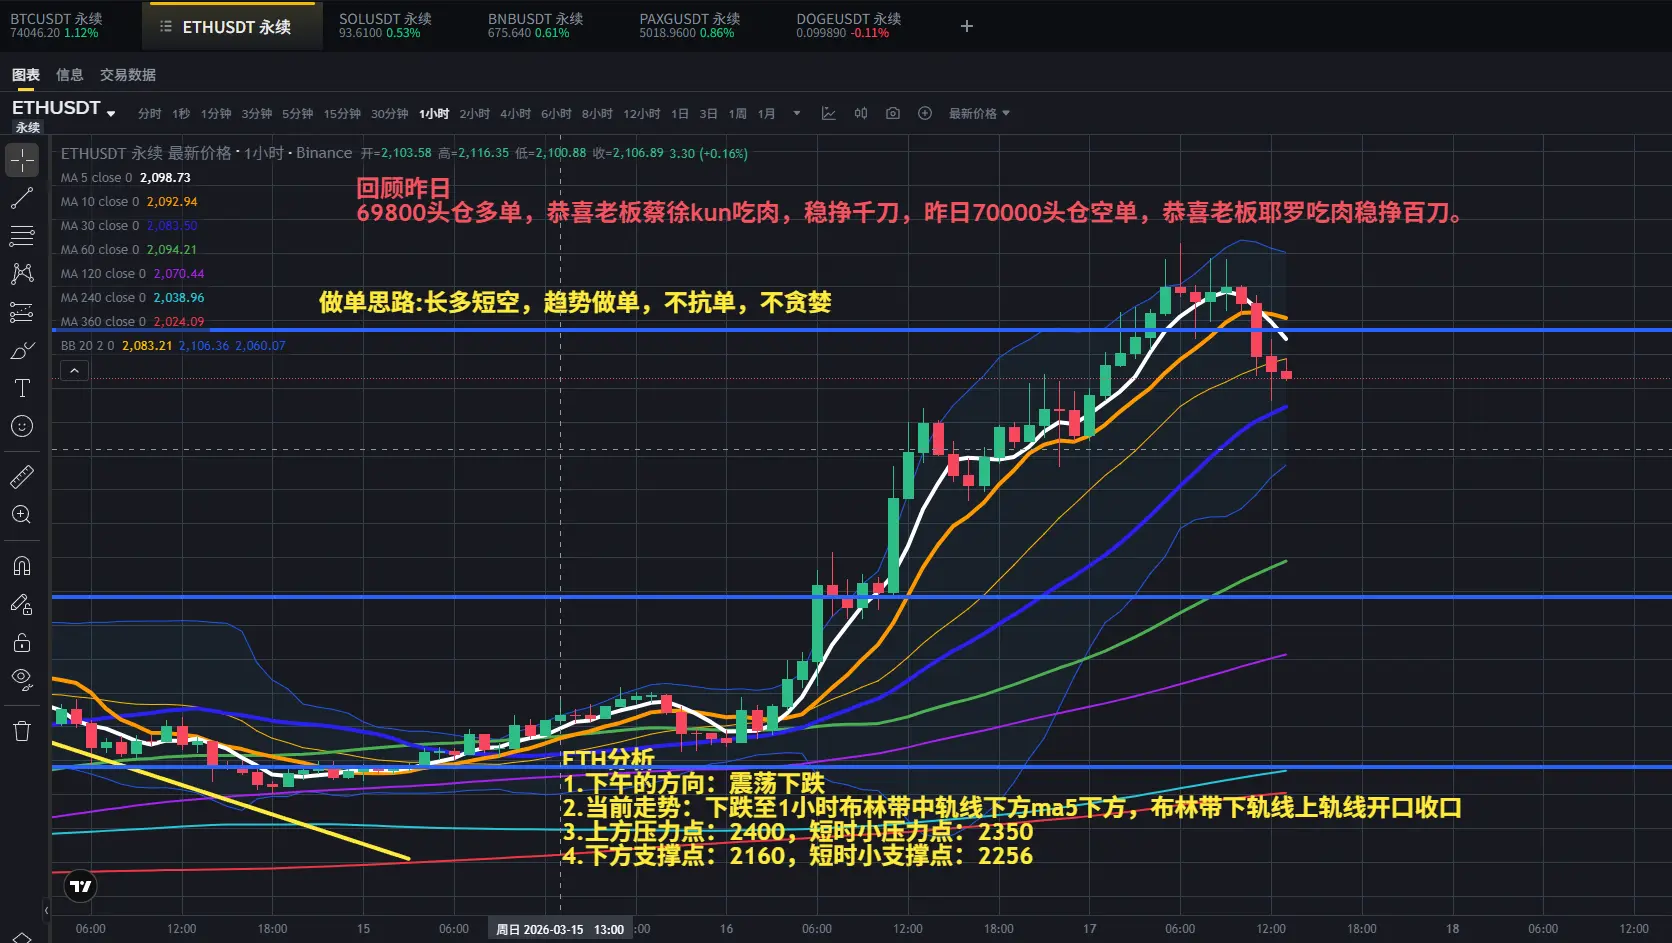Toggle magnet mode for drawings
Viewport: 1672px width, 943px height.
22,566
